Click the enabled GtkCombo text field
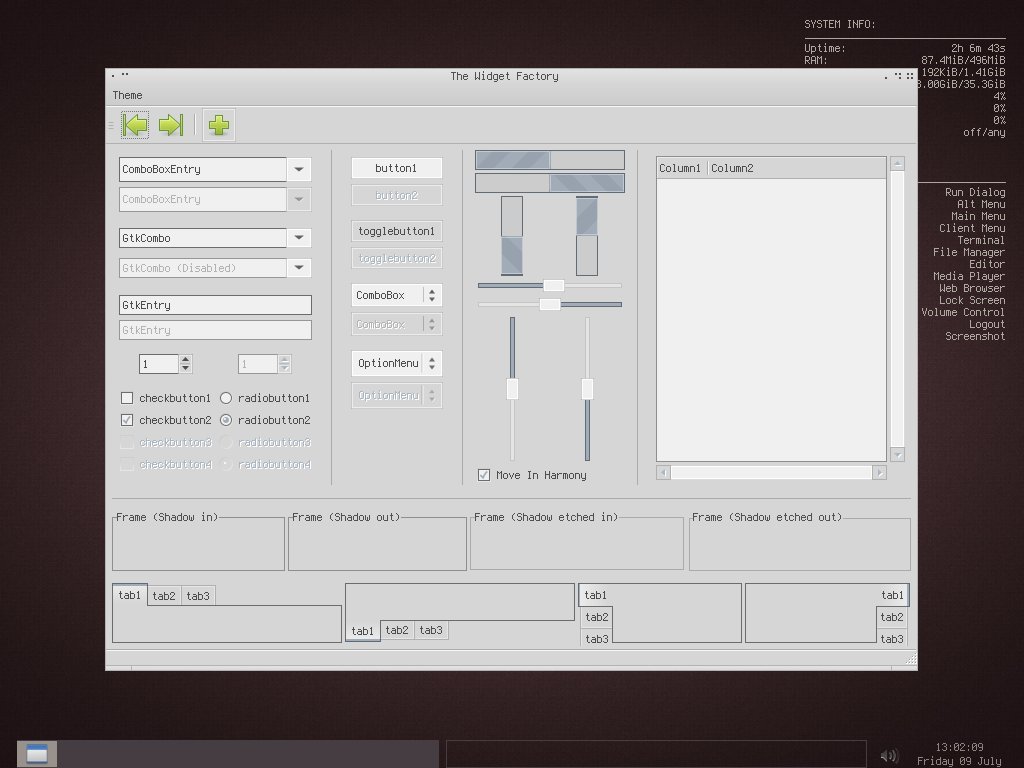The width and height of the screenshot is (1024, 768). pyautogui.click(x=202, y=238)
